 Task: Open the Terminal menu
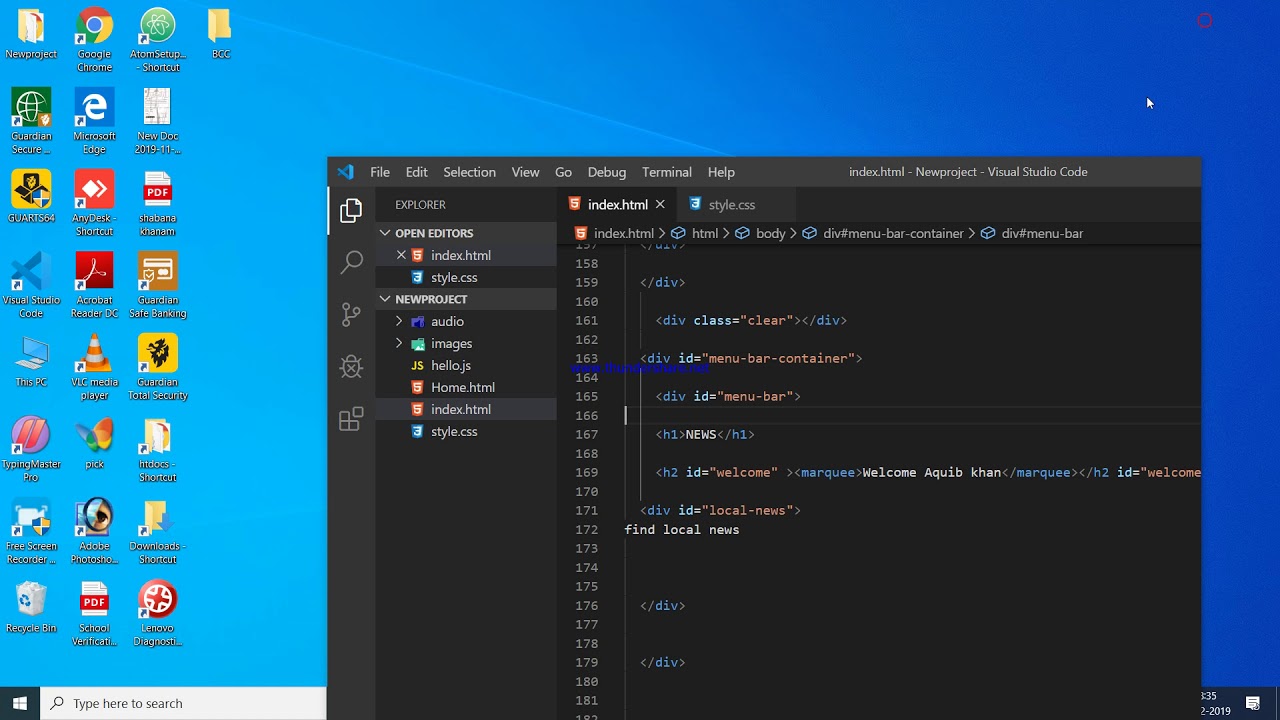[666, 172]
